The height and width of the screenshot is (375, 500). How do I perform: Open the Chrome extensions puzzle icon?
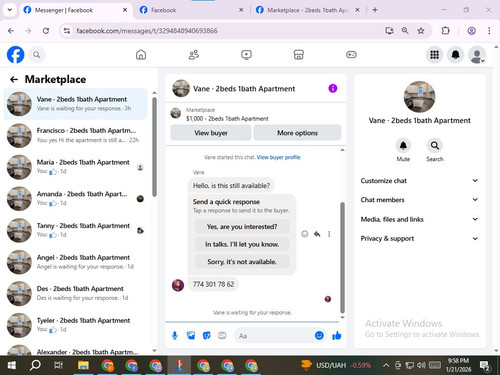(x=445, y=31)
